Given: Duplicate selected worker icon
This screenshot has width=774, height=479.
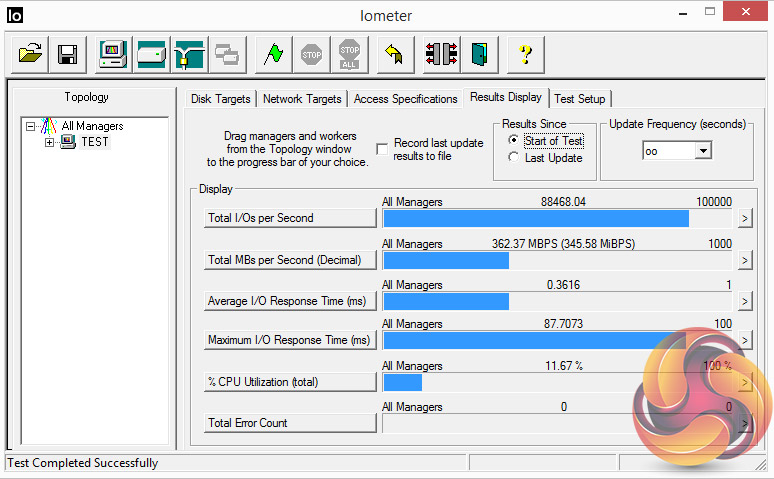Looking at the screenshot, I should point(227,54).
